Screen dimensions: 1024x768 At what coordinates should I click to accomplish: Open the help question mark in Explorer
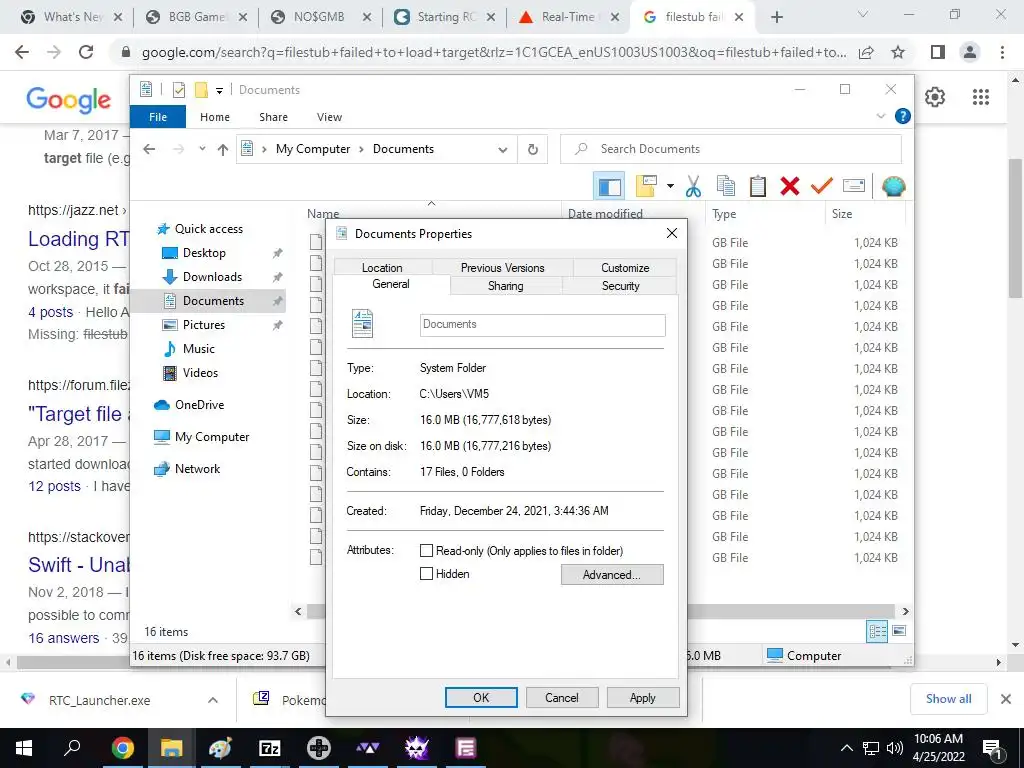[903, 116]
